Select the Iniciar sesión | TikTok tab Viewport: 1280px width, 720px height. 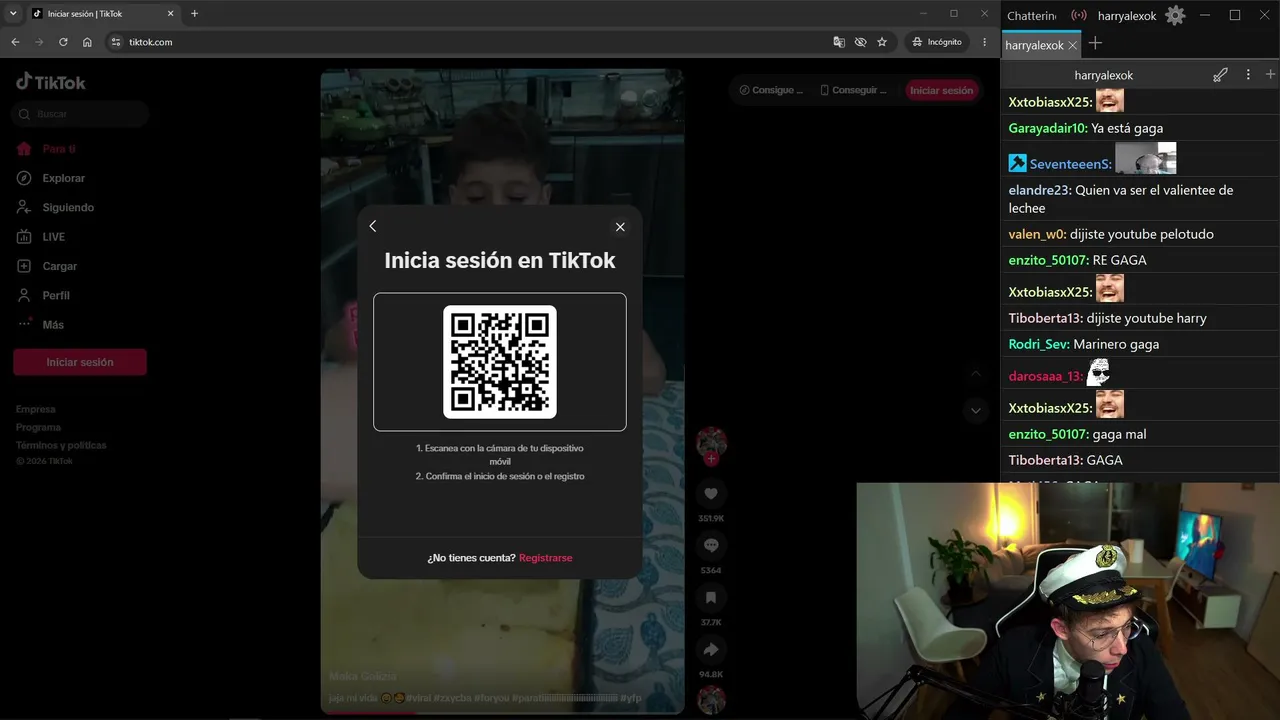point(102,14)
